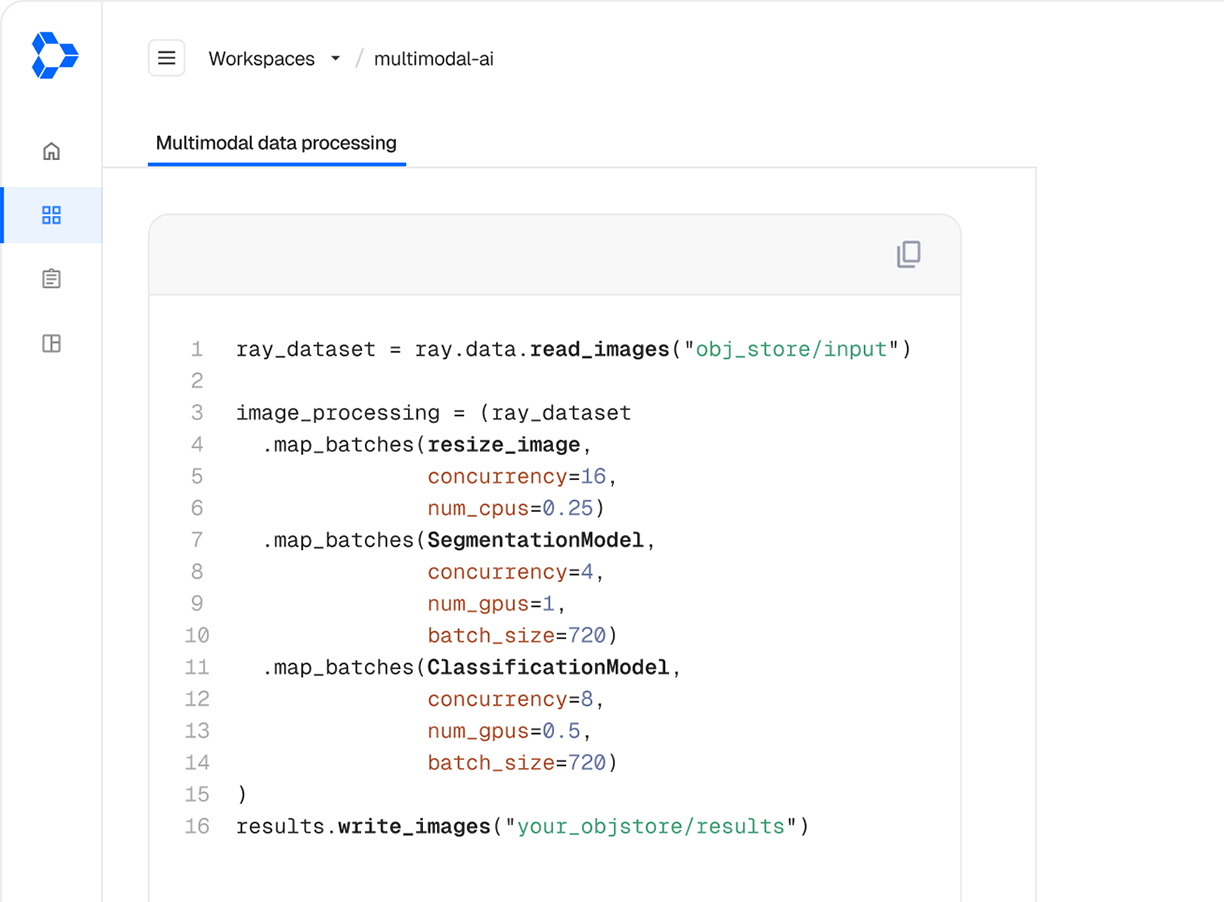The image size is (1224, 902).
Task: Select the grid dashboard icon in sidebar
Action: [x=51, y=214]
